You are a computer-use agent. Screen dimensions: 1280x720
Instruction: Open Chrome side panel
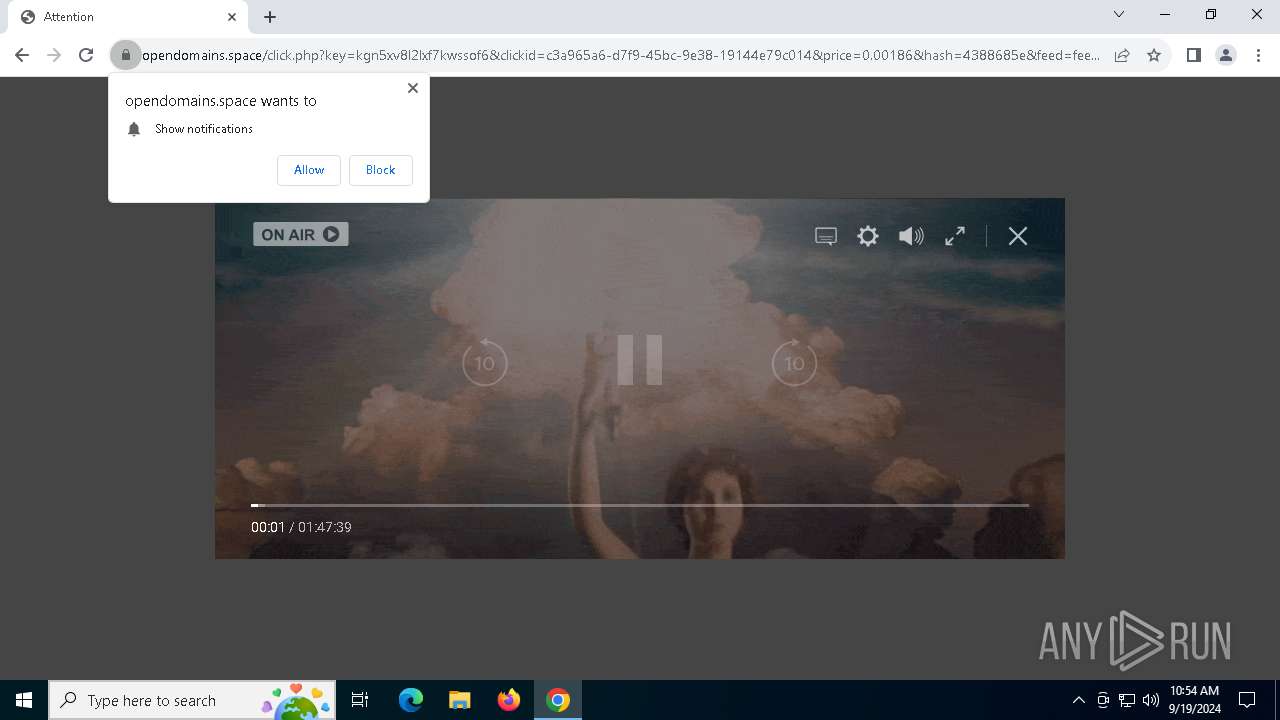(1193, 55)
